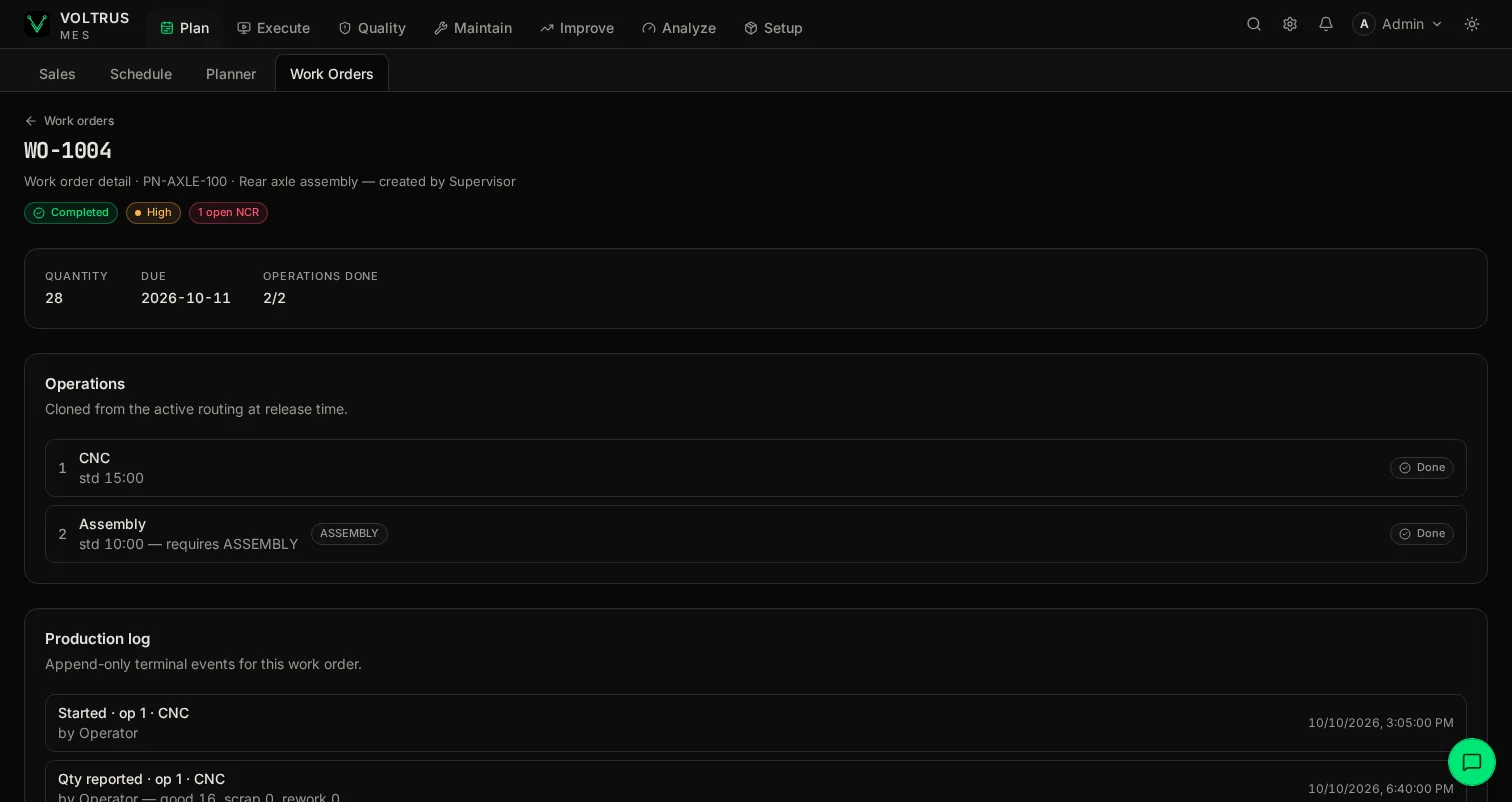Open the Execute module

coord(273,28)
